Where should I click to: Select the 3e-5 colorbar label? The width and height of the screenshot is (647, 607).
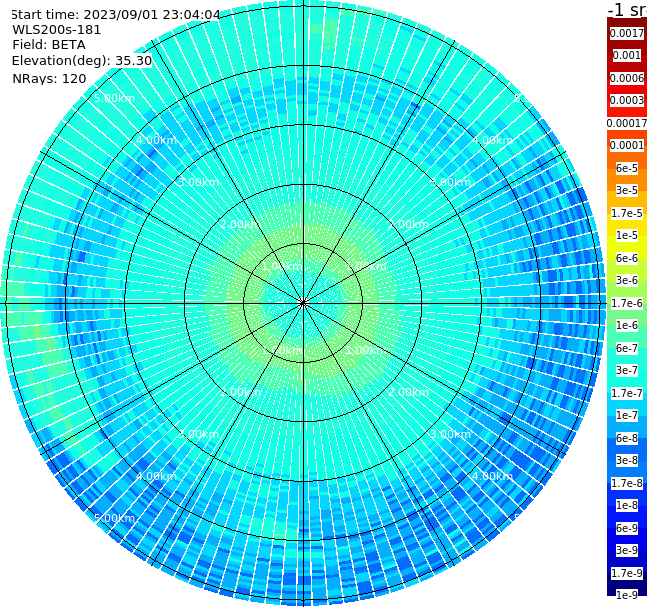627,190
